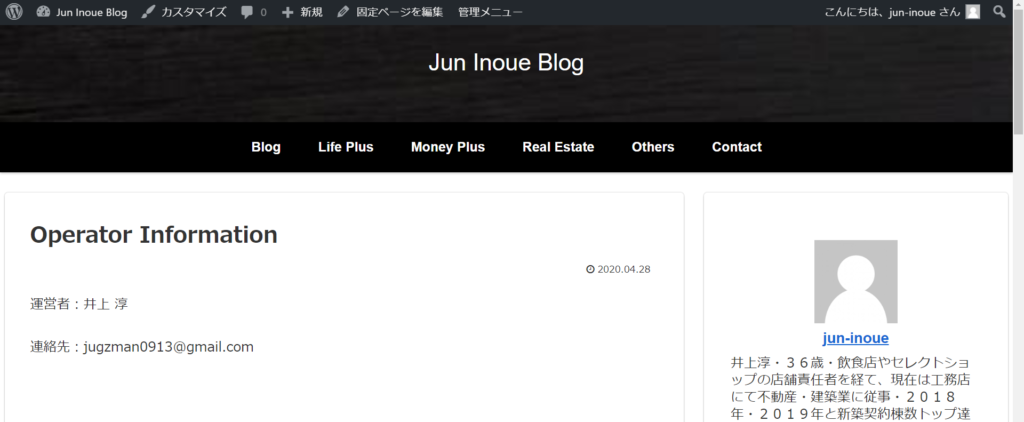1024x422 pixels.
Task: Click 固定ページを編集 to edit page
Action: (390, 12)
